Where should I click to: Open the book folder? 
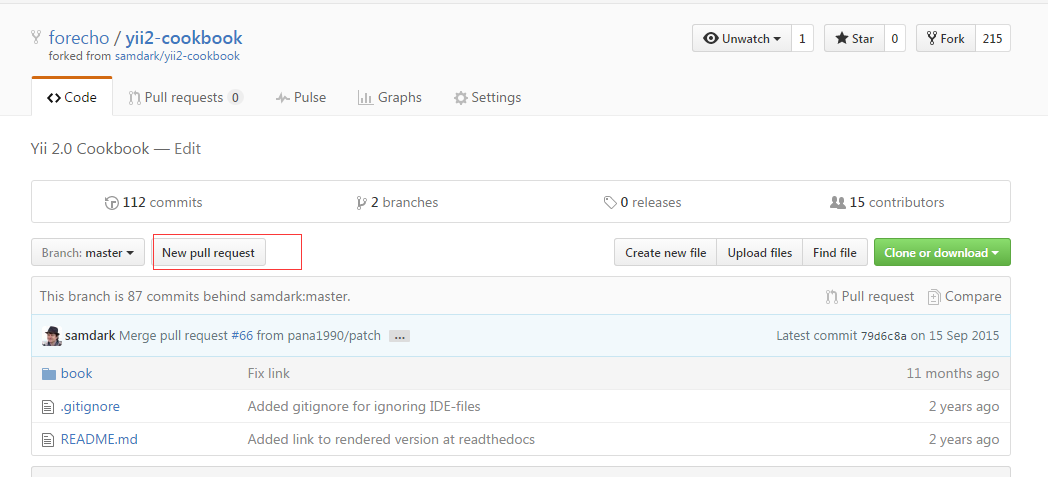tap(76, 373)
